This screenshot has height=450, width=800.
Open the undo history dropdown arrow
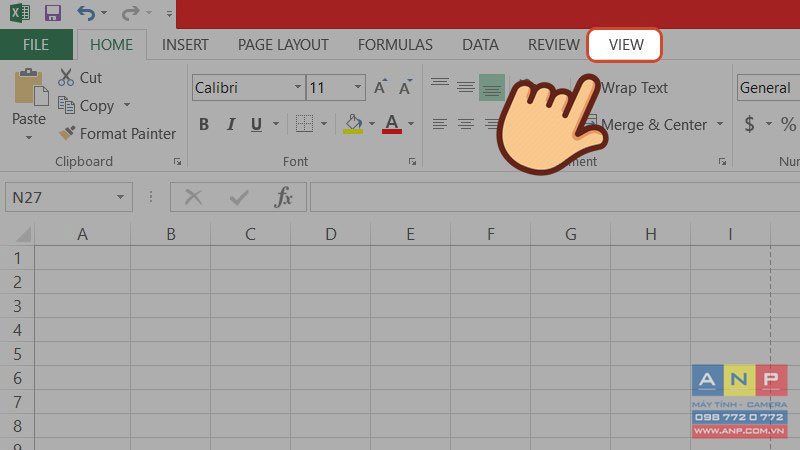point(104,13)
